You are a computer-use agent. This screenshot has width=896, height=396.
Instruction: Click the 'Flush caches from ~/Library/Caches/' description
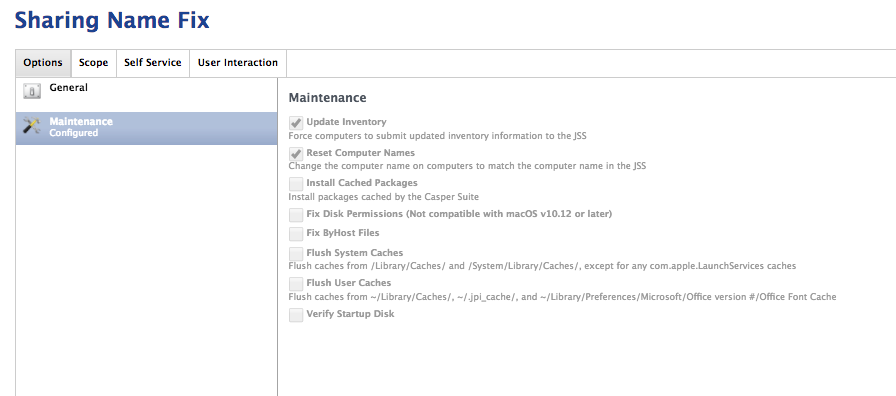[562, 297]
